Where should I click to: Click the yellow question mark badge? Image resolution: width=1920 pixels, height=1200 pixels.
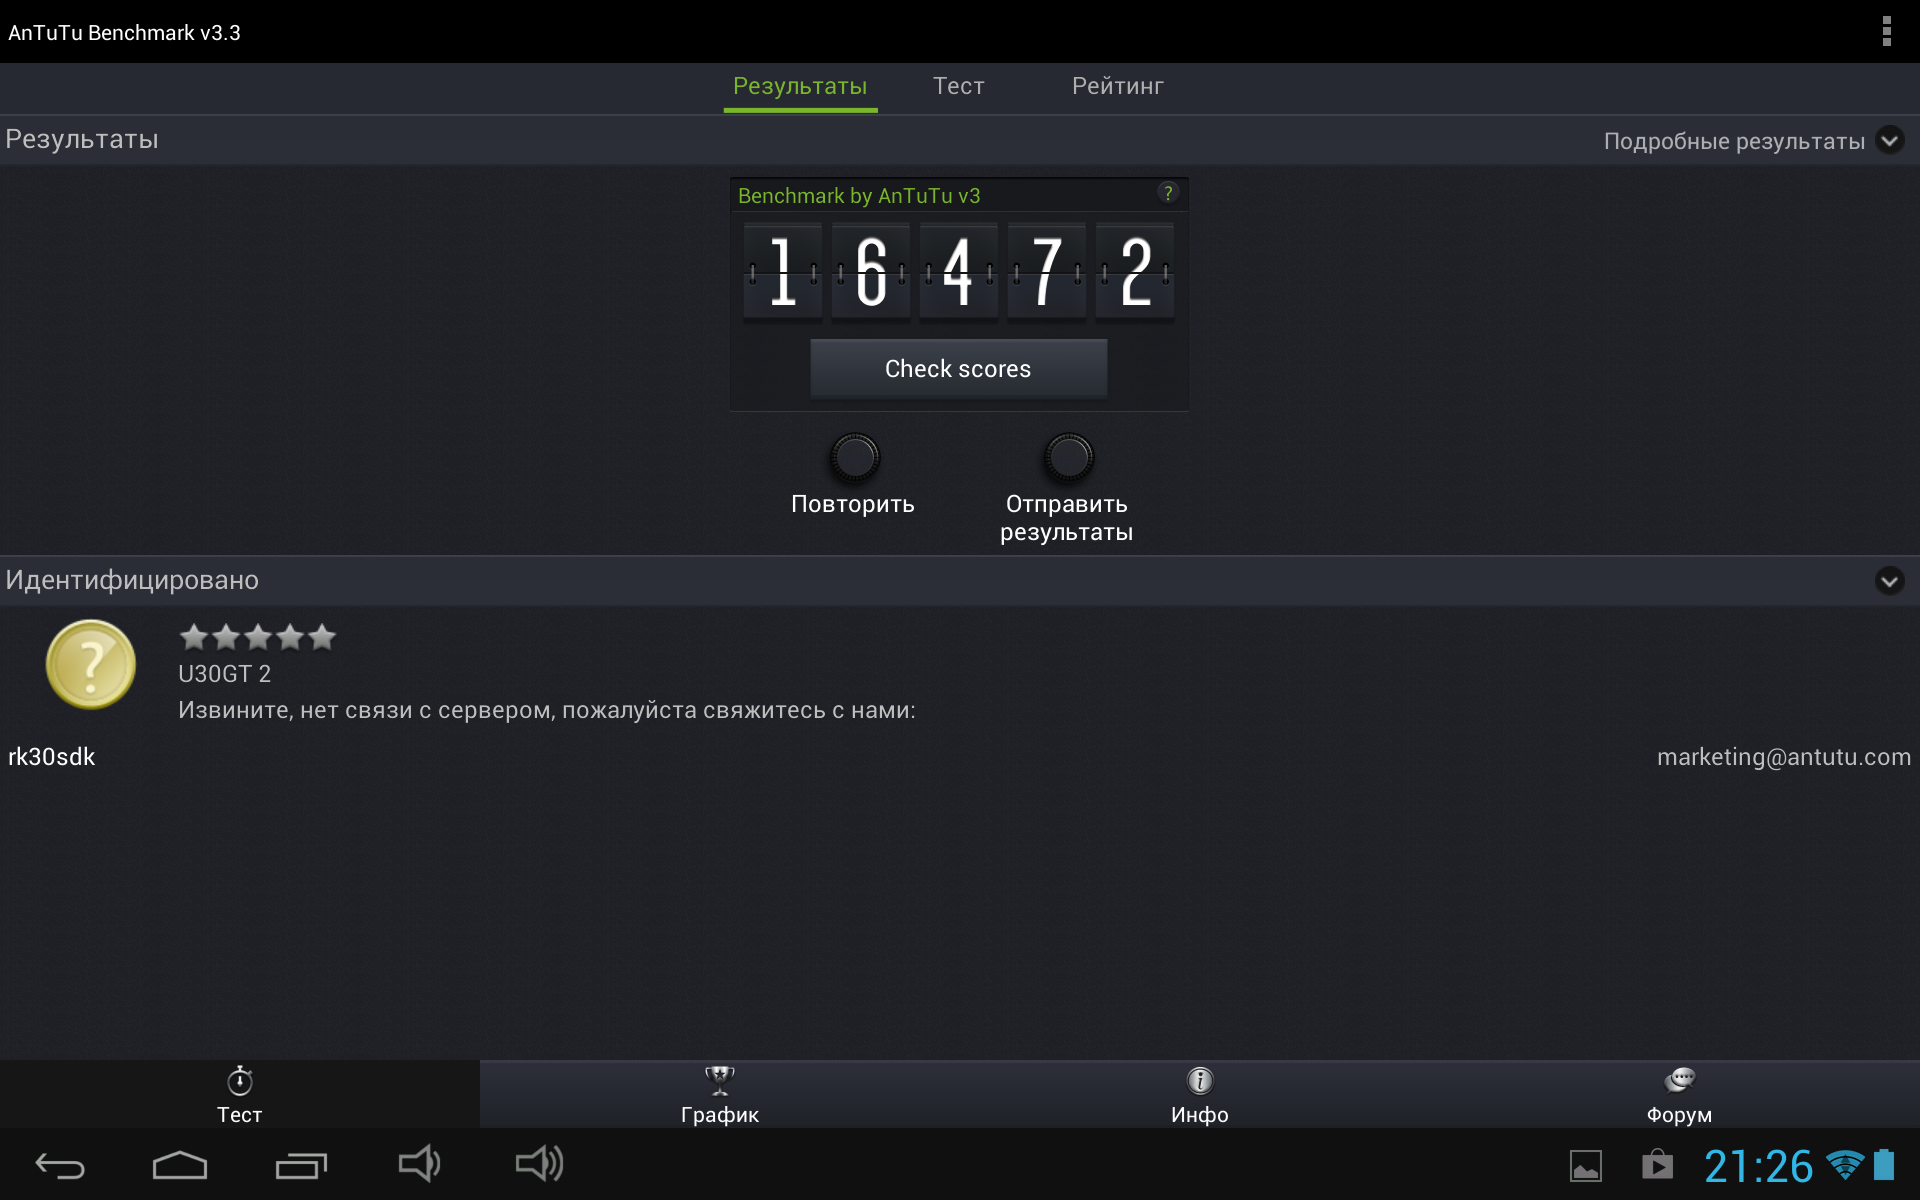tap(91, 664)
